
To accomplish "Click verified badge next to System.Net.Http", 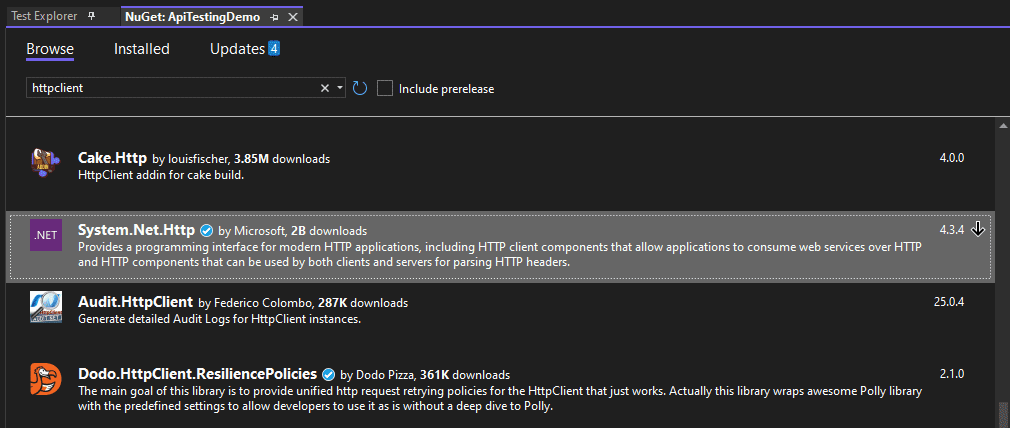I will 207,230.
